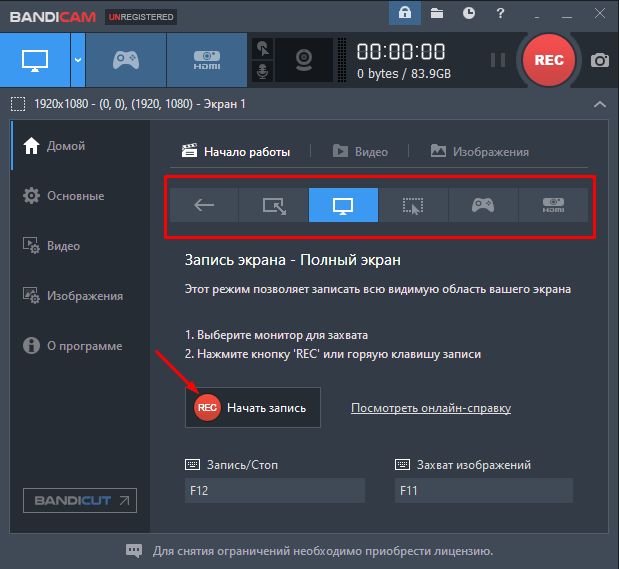Take a screenshot with camera icon
620x569 pixels.
600,60
